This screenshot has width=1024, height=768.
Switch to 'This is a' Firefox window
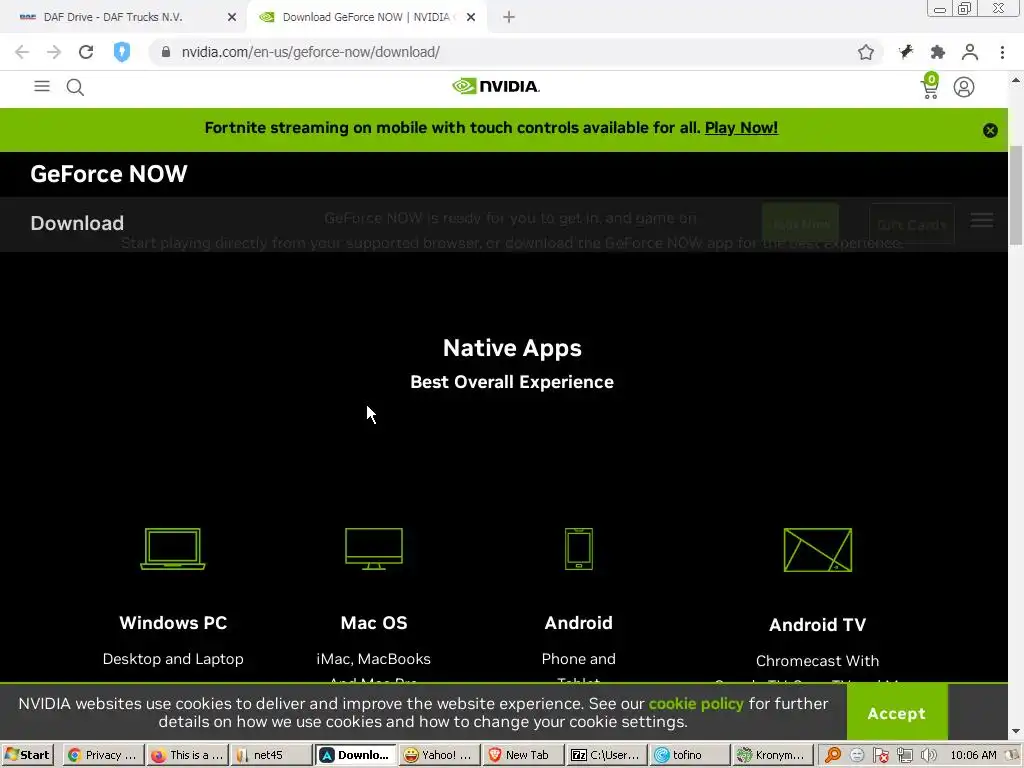pos(187,755)
